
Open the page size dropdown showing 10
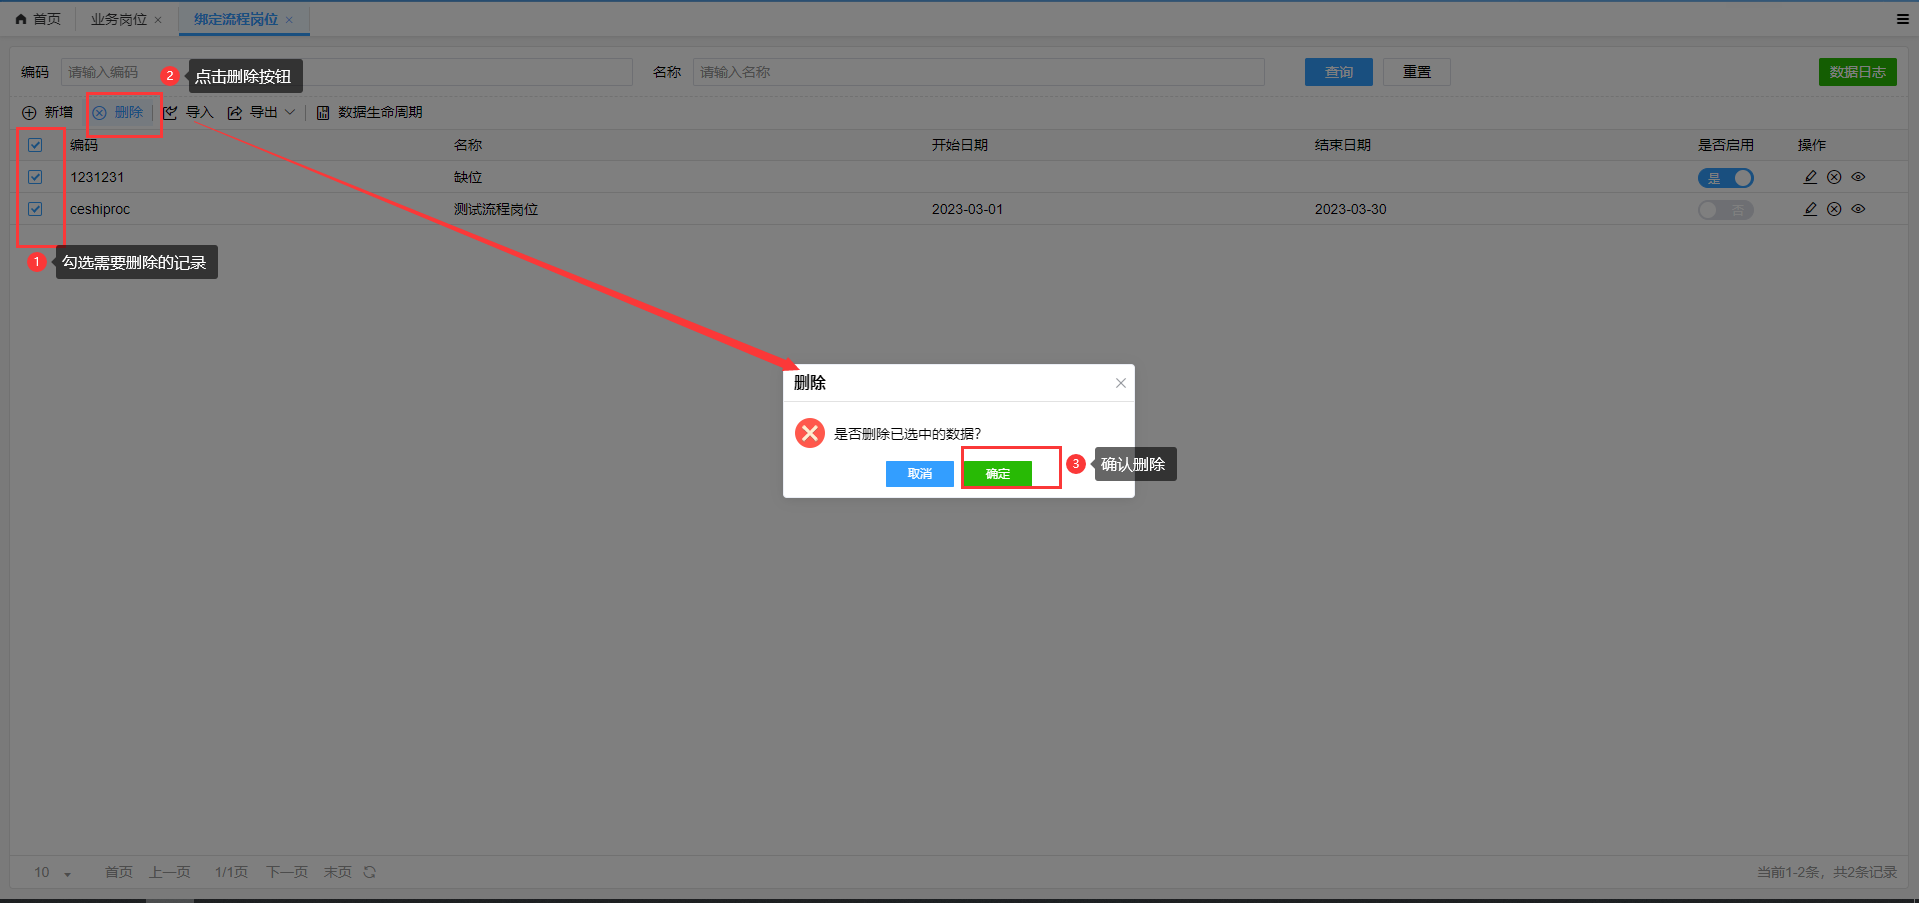[x=53, y=872]
